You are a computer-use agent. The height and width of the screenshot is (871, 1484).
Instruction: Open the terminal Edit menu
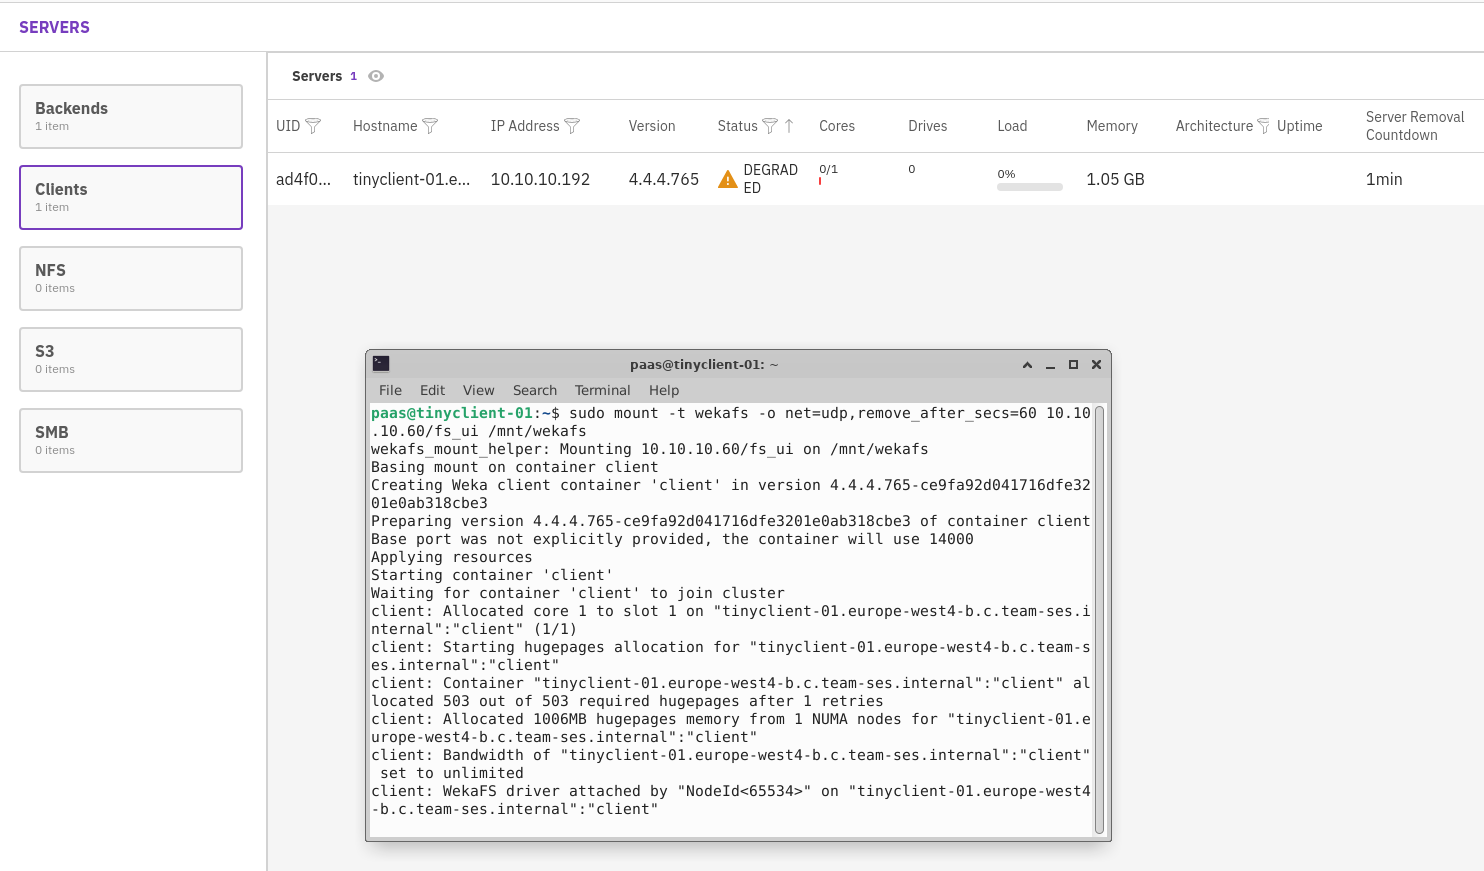click(x=432, y=390)
